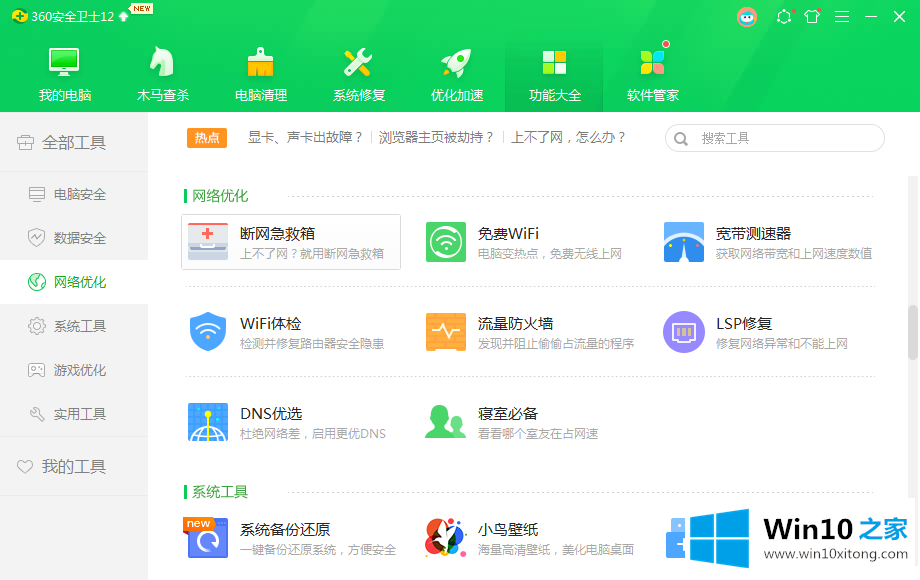Viewport: 920px width, 580px height.
Task: Open 我的工具 in sidebar
Action: [74, 466]
